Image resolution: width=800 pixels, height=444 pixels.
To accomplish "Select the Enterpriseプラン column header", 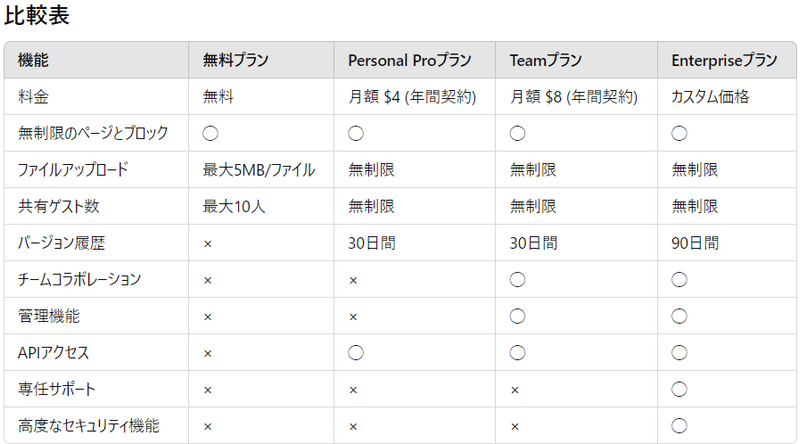I will click(x=727, y=60).
